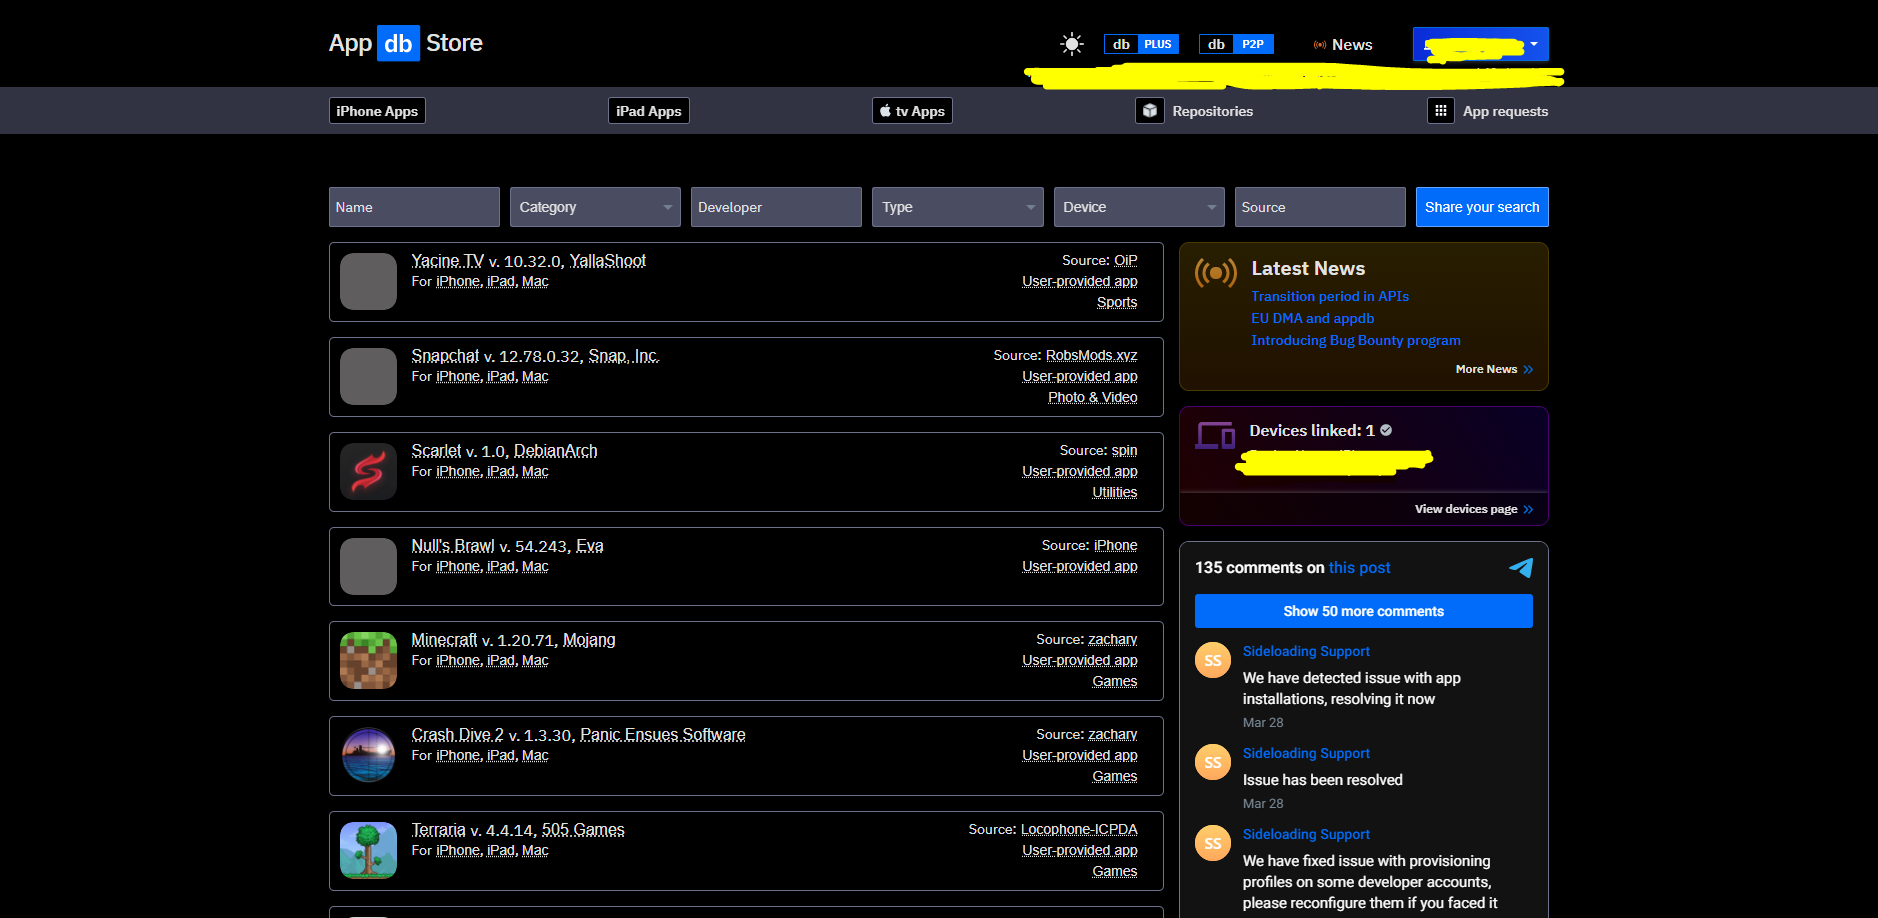The height and width of the screenshot is (918, 1878).
Task: Click Show 50 more comments button
Action: pyautogui.click(x=1364, y=611)
